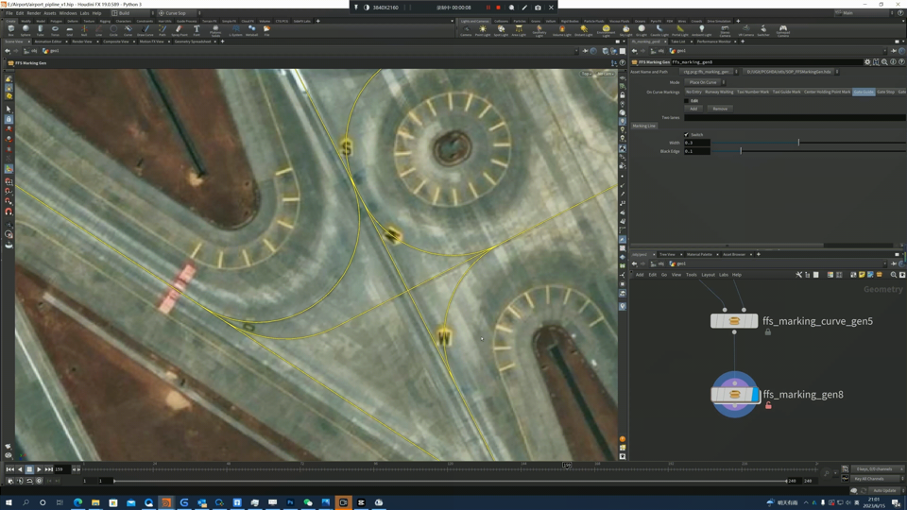The width and height of the screenshot is (908, 510).
Task: Click the ffs_marking_curve_gen5 node icon
Action: 734,321
